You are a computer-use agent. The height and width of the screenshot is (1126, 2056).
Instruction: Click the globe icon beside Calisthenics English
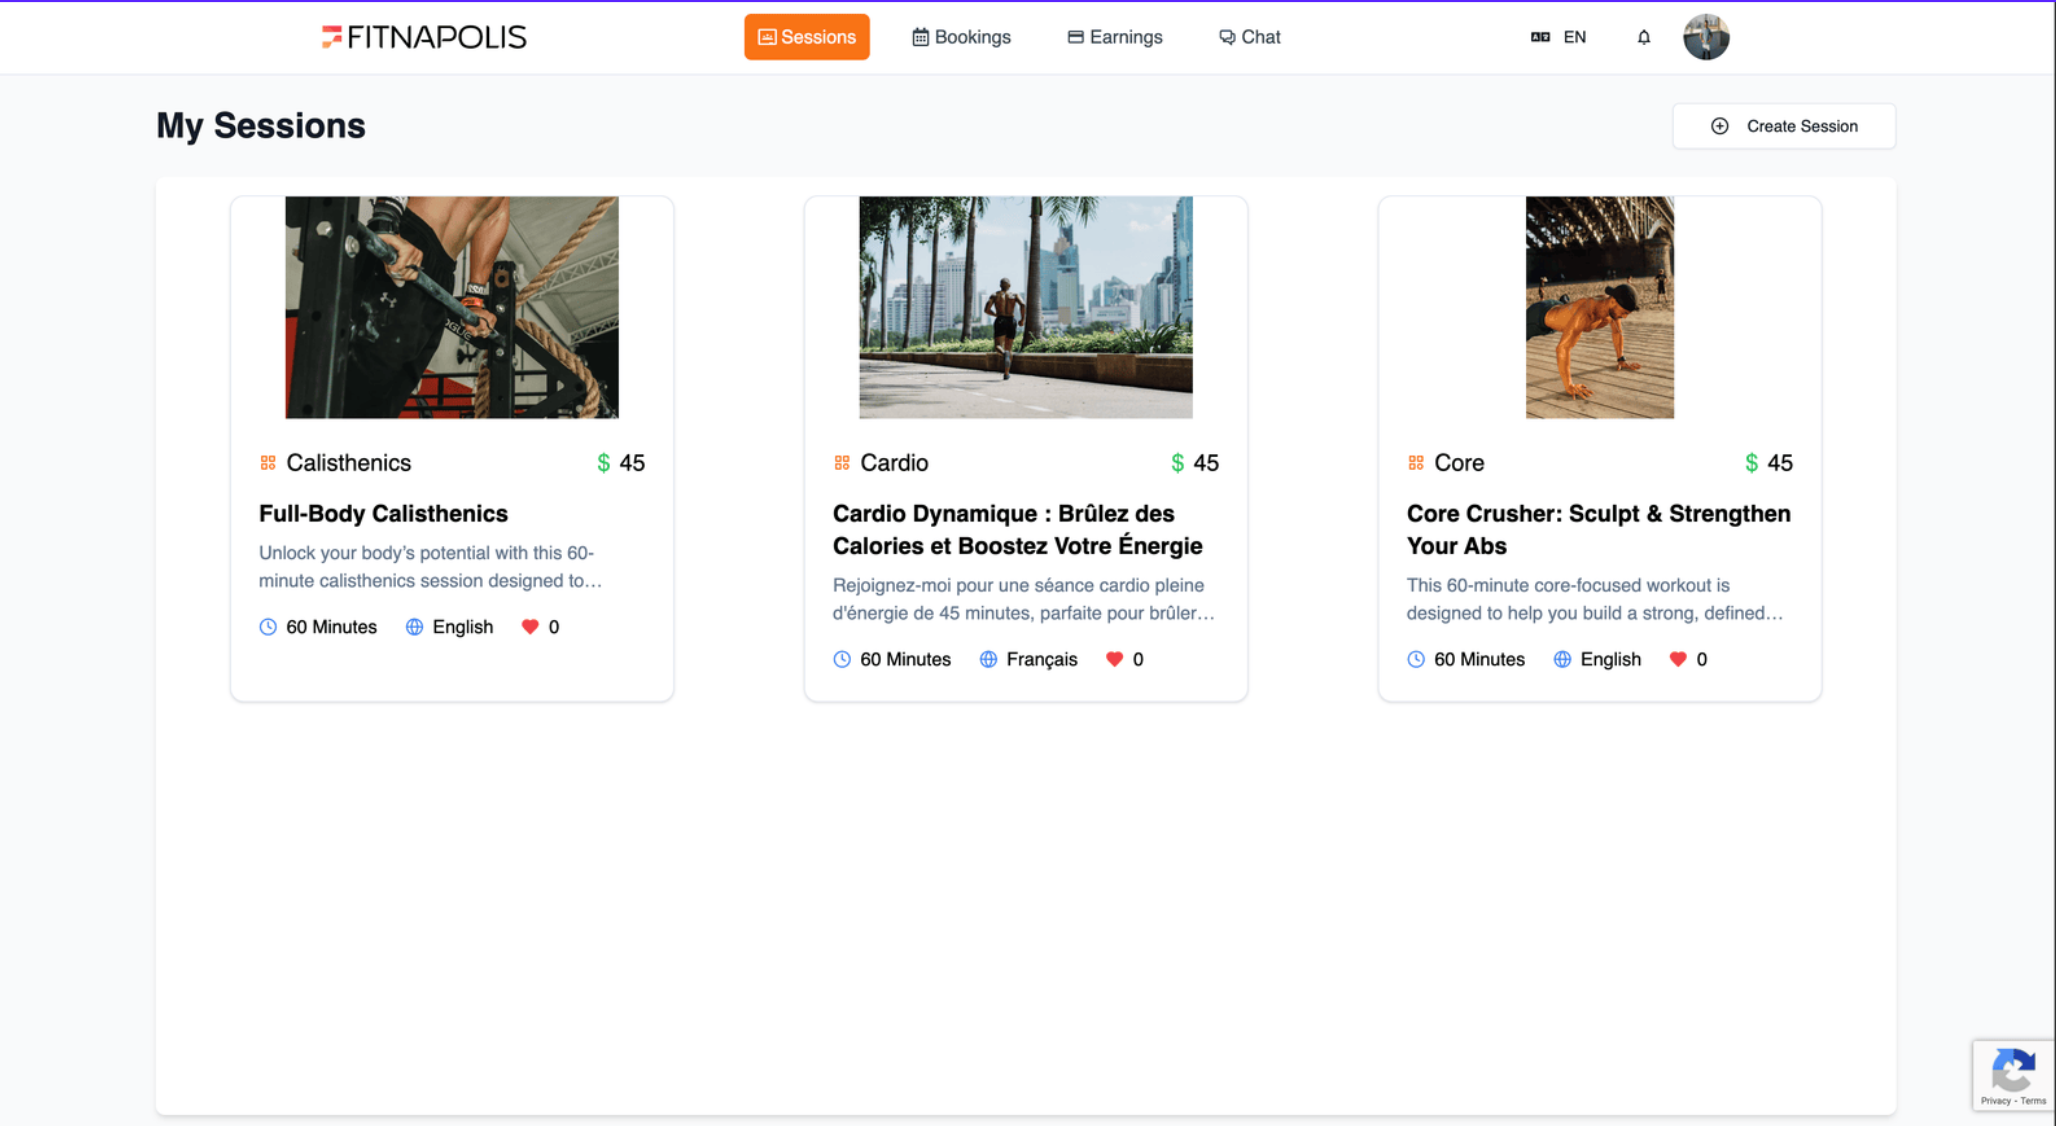click(414, 627)
